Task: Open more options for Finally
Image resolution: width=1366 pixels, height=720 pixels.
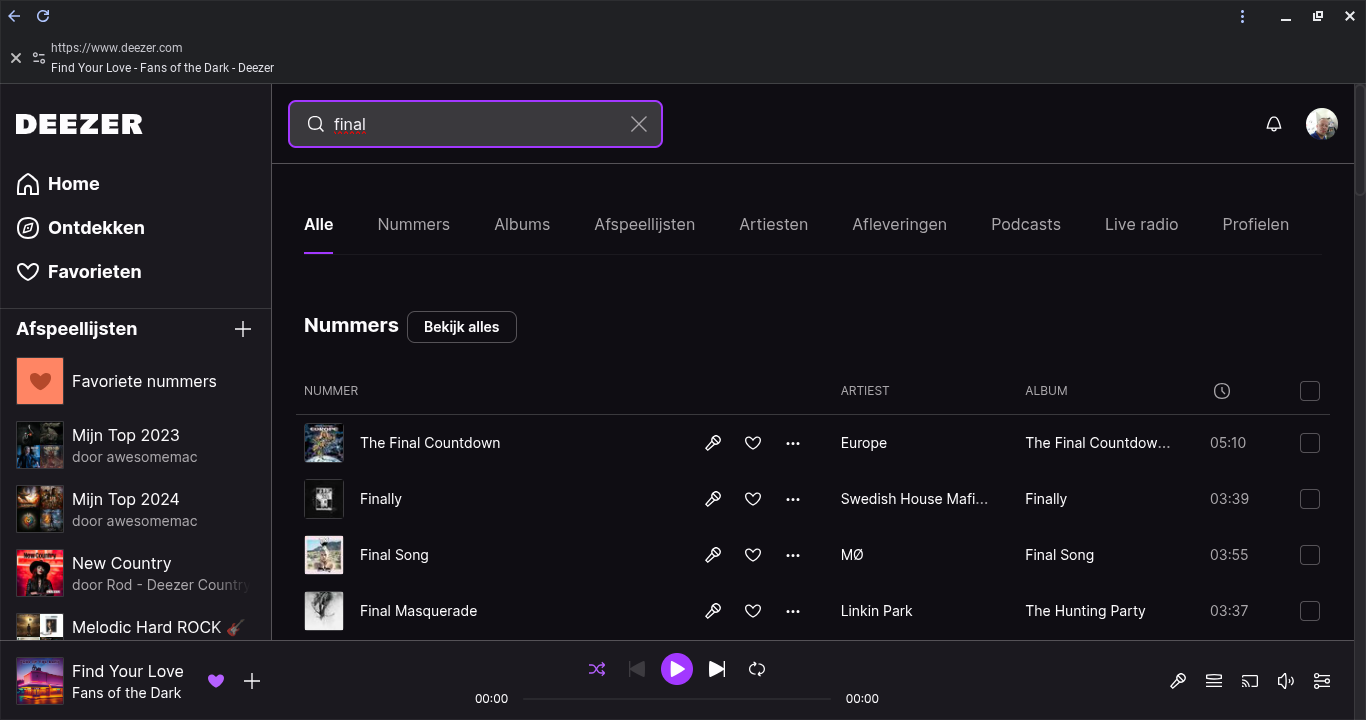Action: pos(793,499)
